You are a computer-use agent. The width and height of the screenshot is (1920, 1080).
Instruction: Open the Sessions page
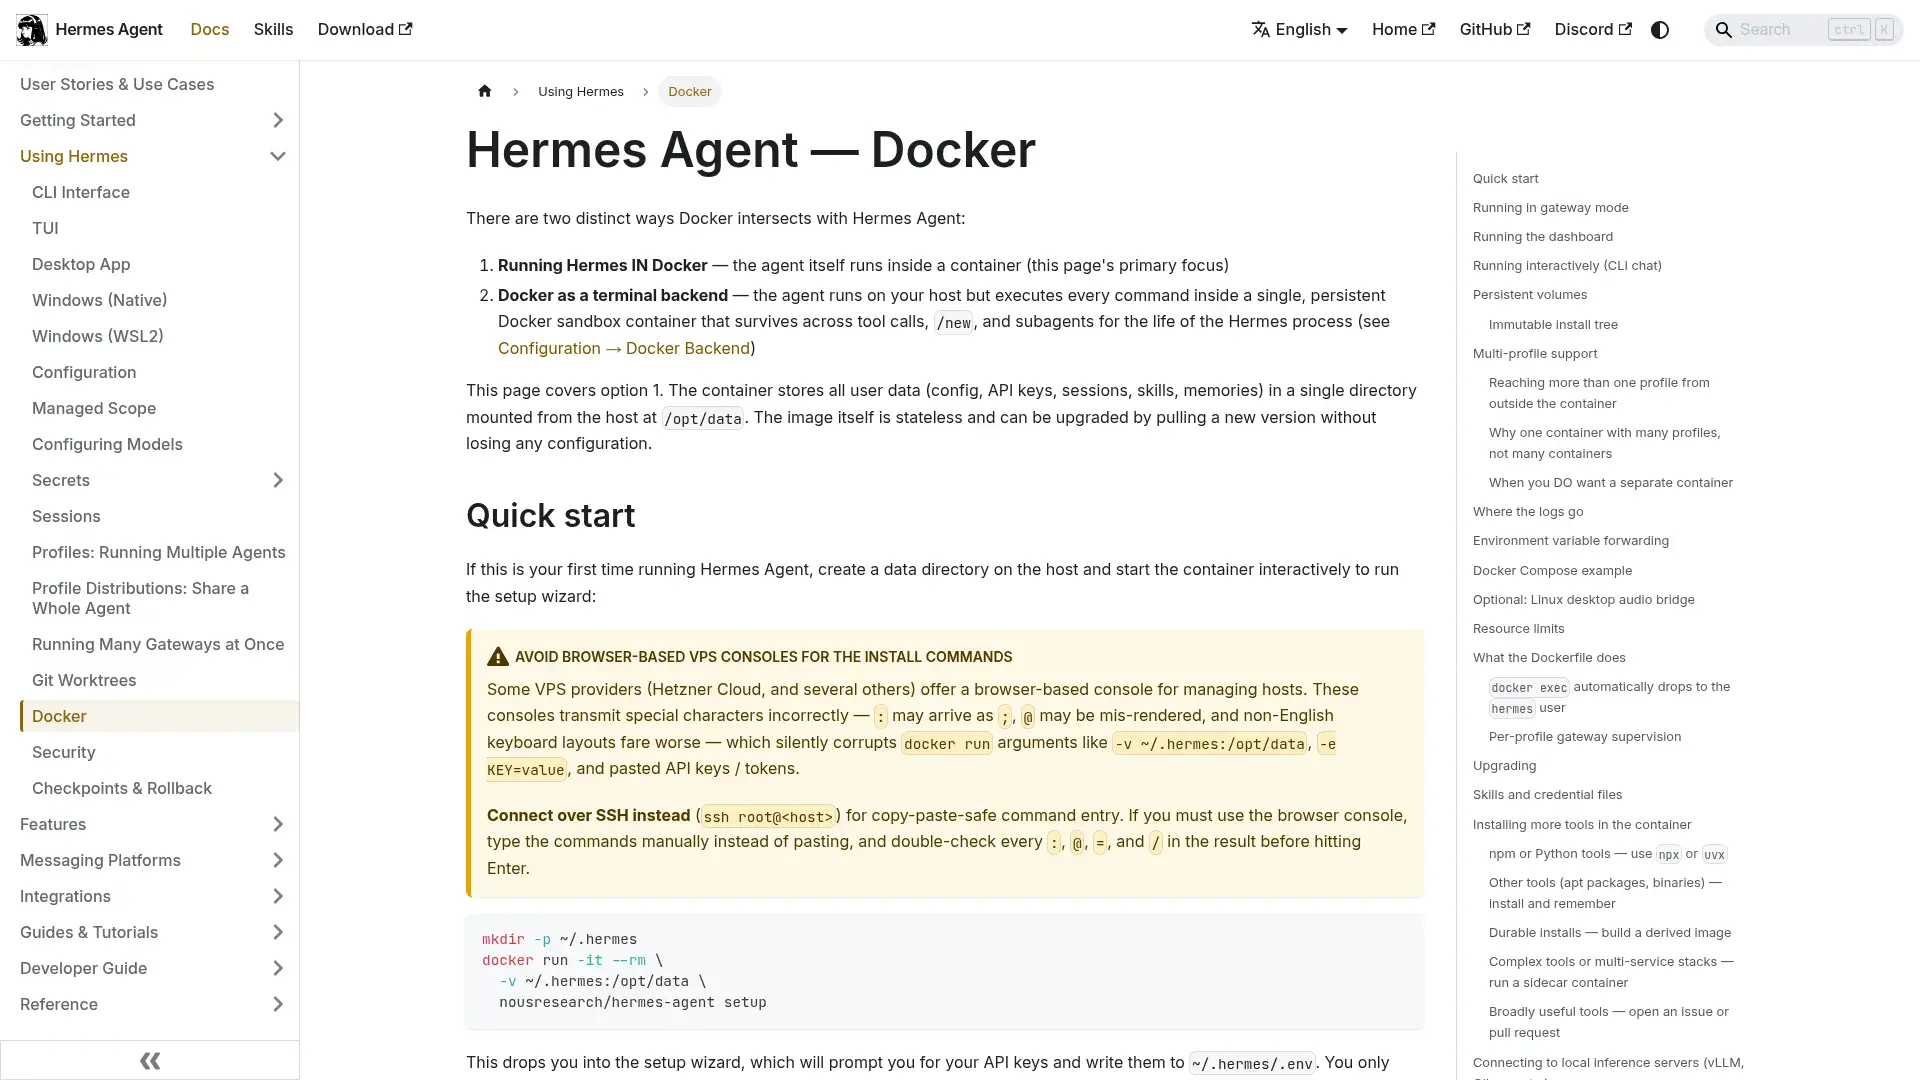click(x=66, y=516)
